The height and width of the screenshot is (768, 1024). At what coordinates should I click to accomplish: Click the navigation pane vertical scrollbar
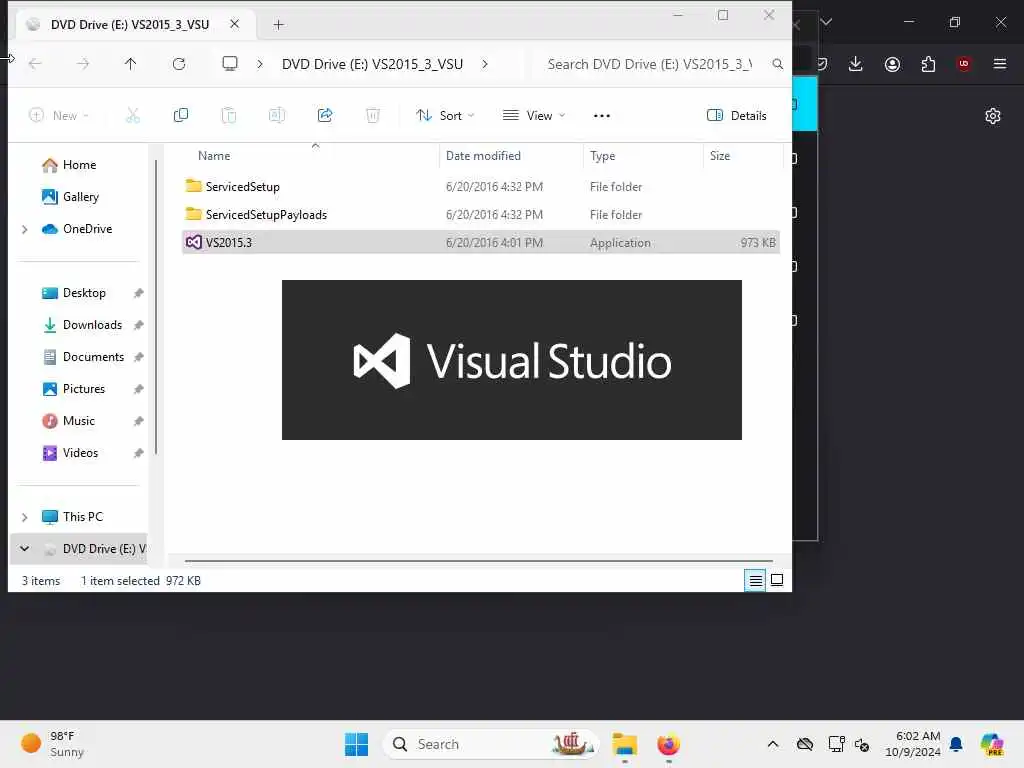tap(156, 307)
